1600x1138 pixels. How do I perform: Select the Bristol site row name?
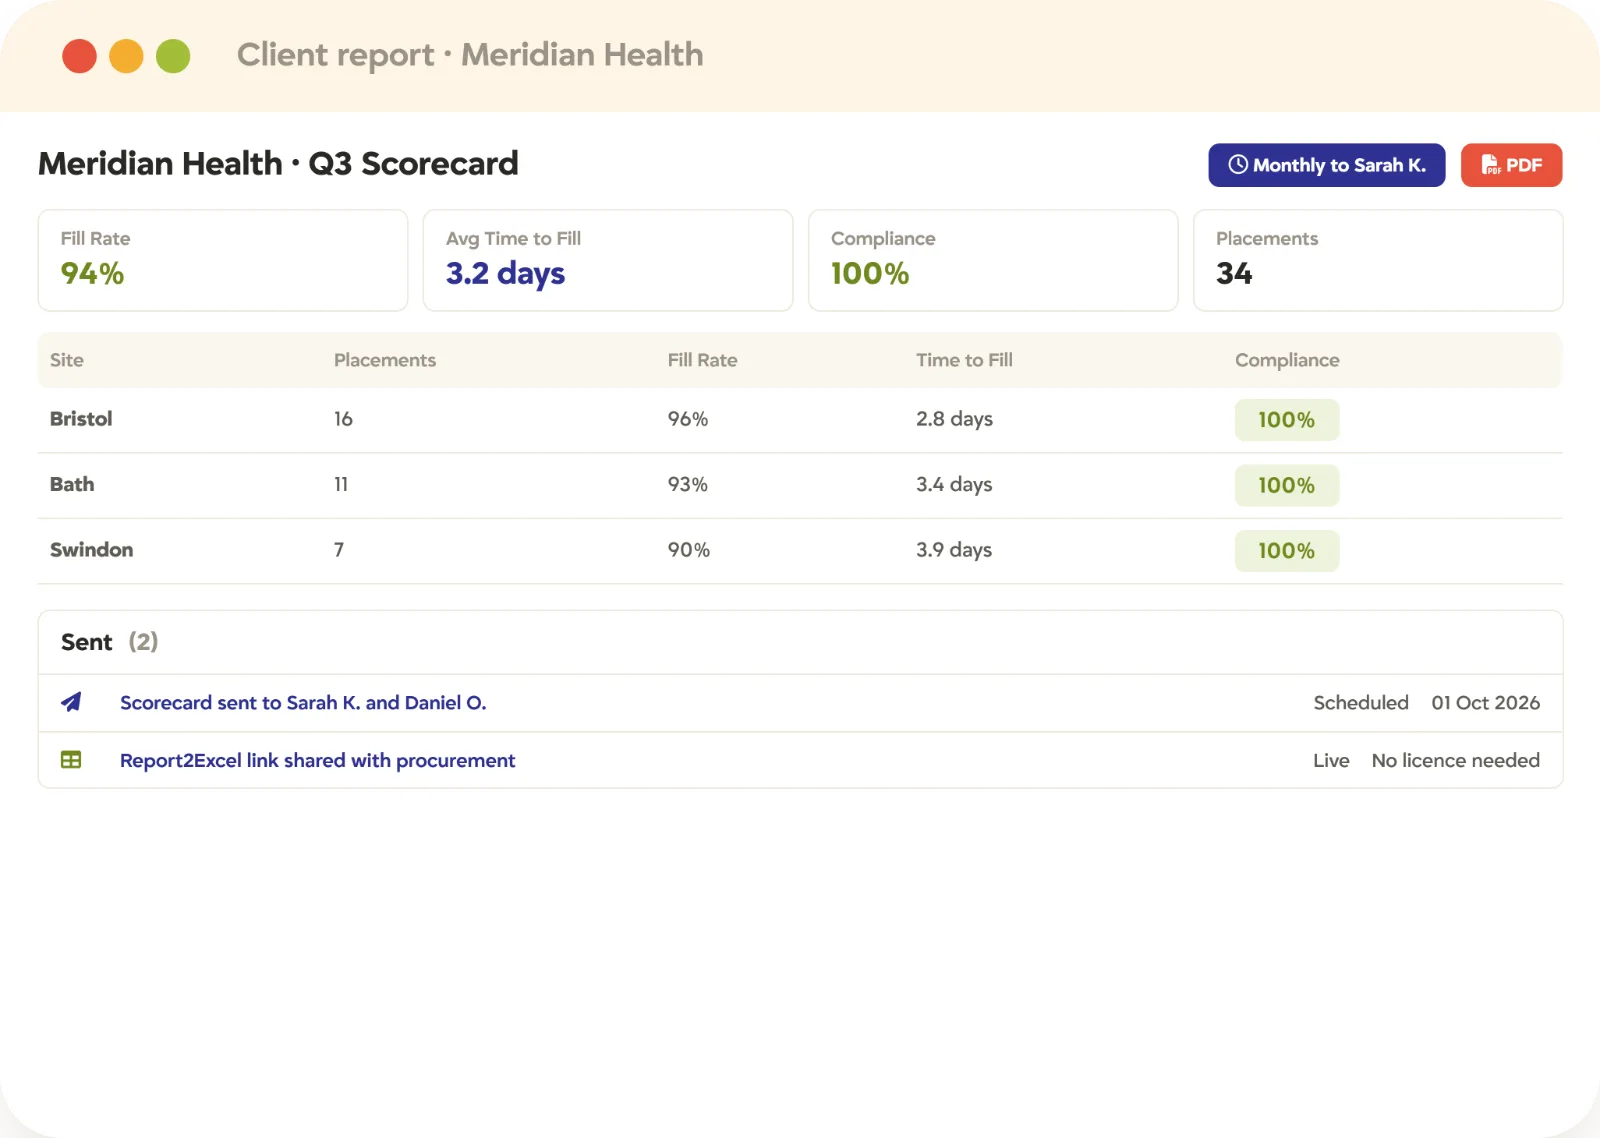coord(81,419)
